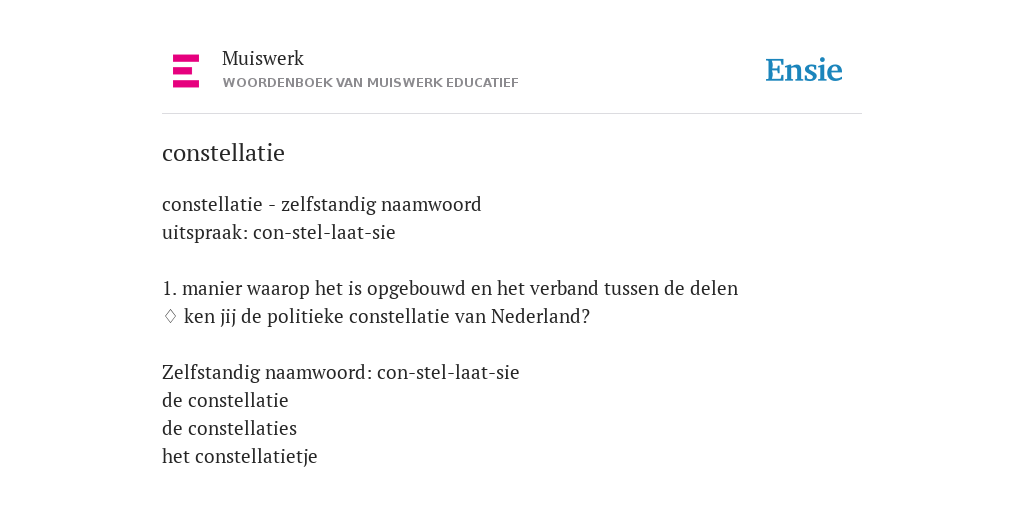This screenshot has width=1024, height=512.
Task: Click the diminutive 'het constellatietje'
Action: tap(240, 456)
